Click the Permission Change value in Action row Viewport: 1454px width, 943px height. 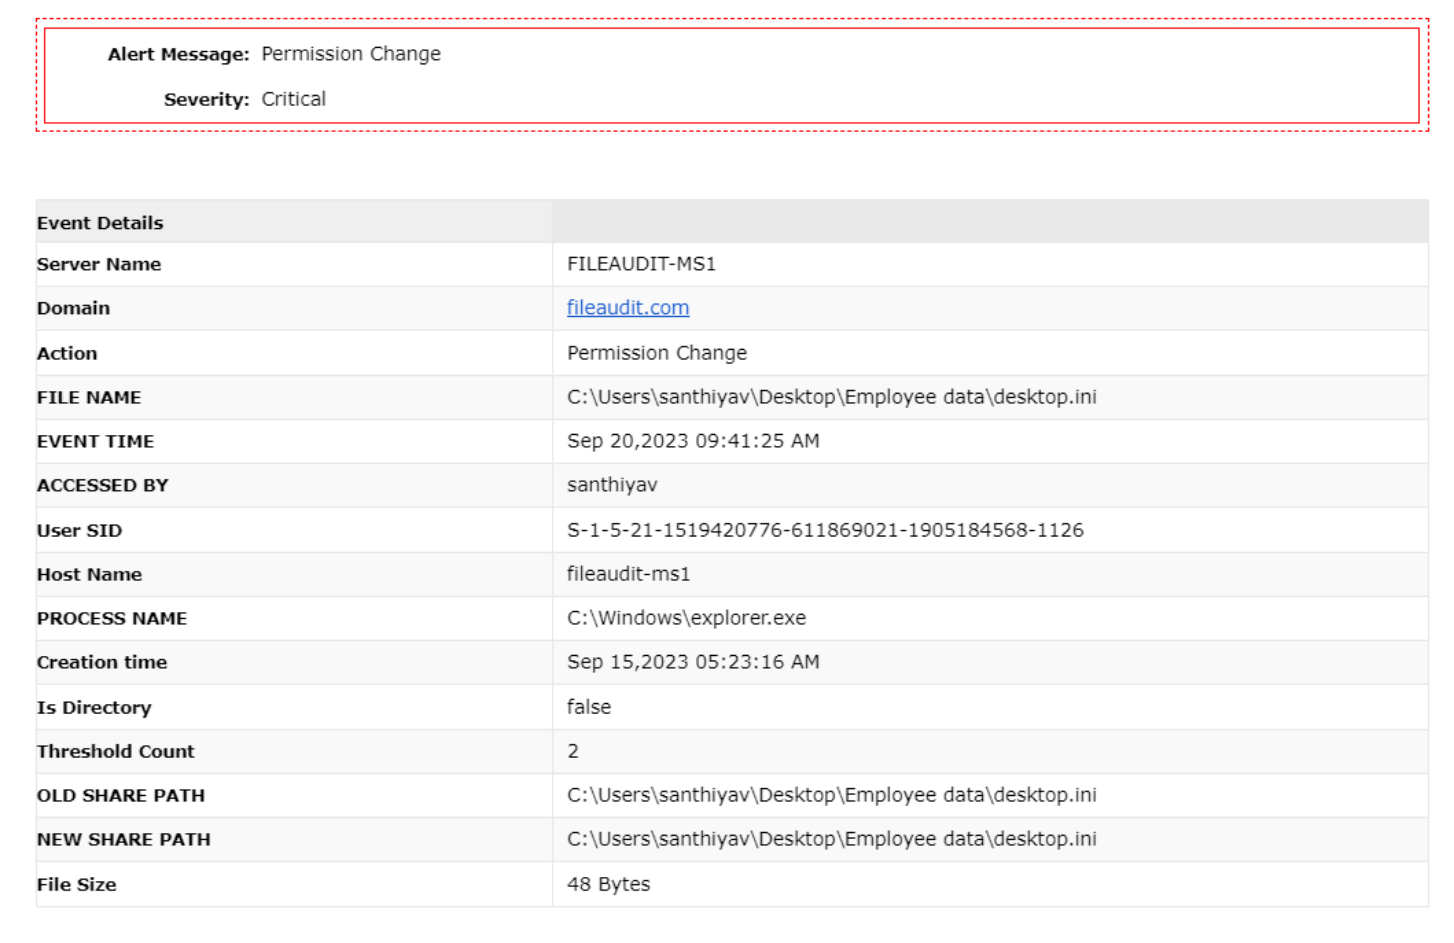[x=656, y=353]
